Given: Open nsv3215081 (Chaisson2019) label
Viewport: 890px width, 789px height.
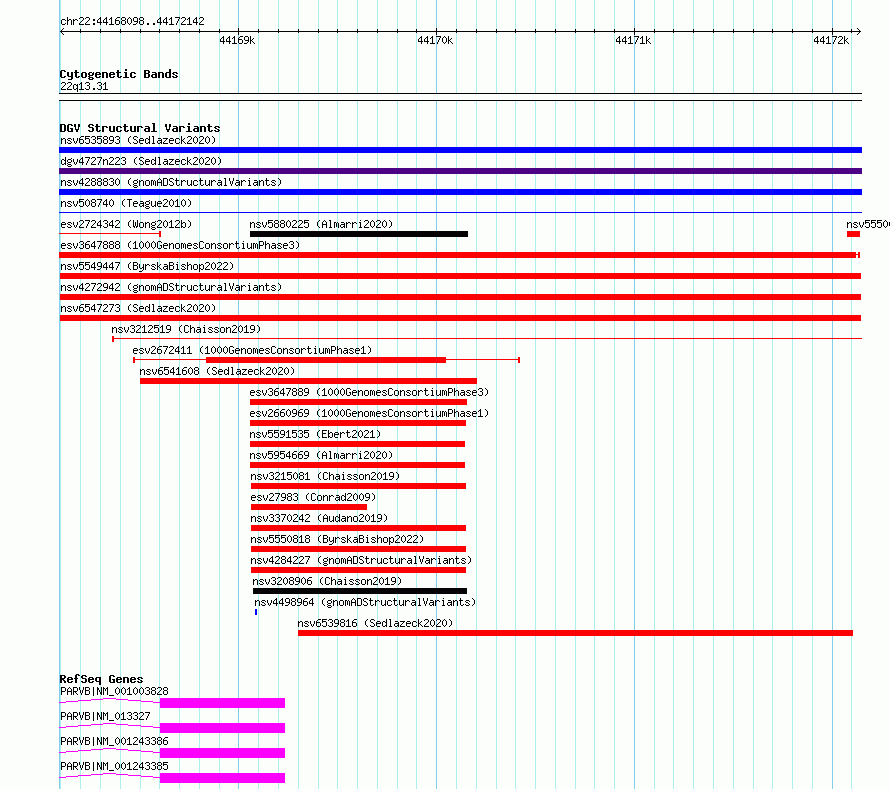Looking at the screenshot, I should [x=325, y=476].
